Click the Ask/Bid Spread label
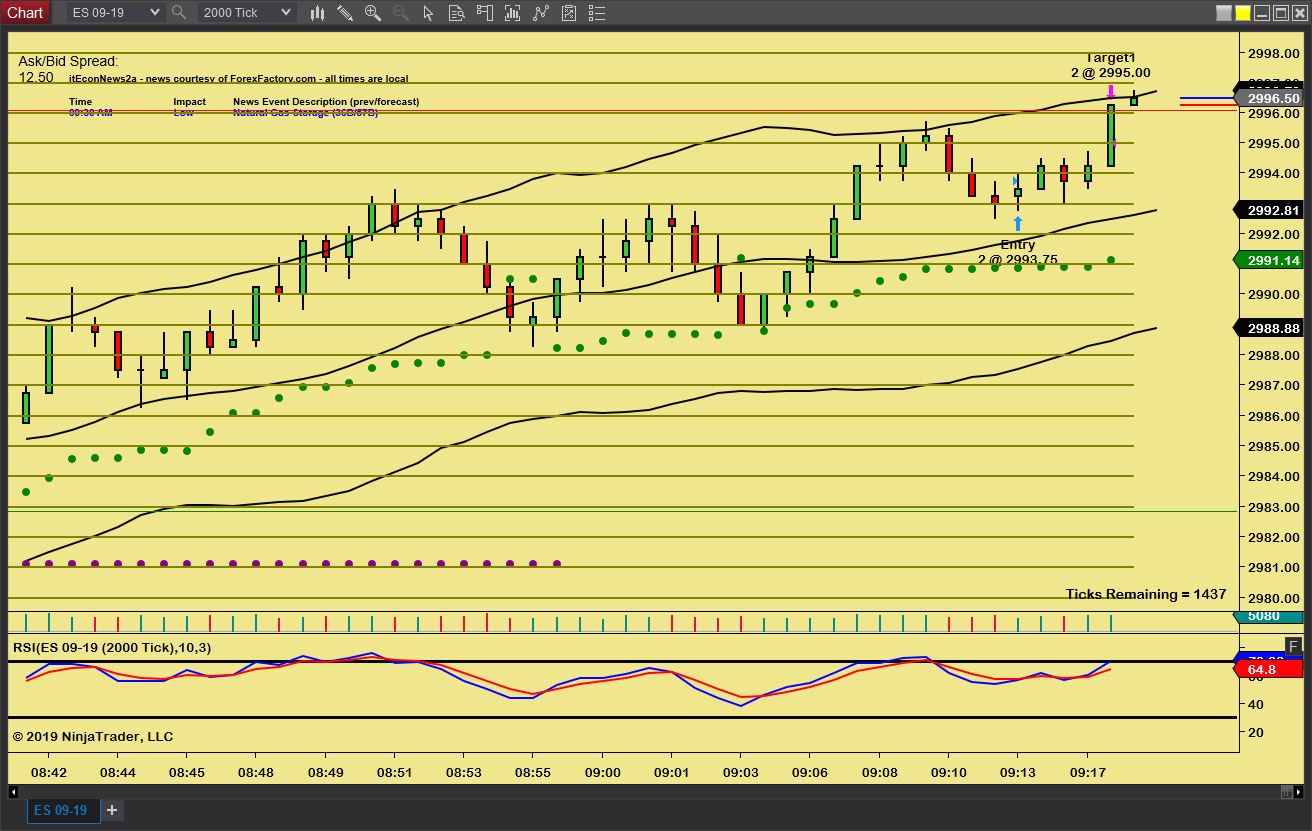Image resolution: width=1312 pixels, height=831 pixels. click(68, 61)
